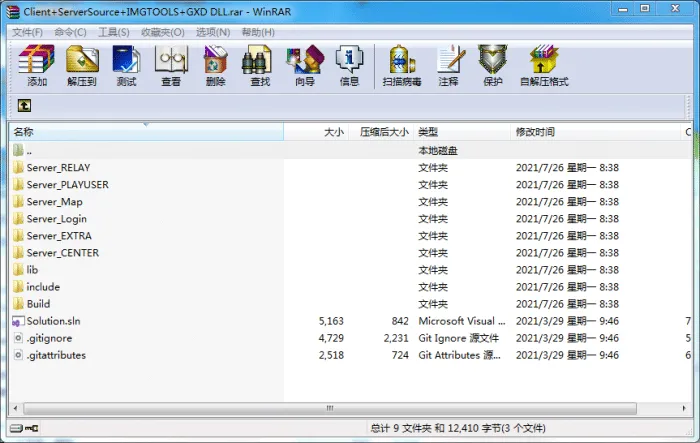Launch the 向导 (Wizard) icon

point(305,65)
